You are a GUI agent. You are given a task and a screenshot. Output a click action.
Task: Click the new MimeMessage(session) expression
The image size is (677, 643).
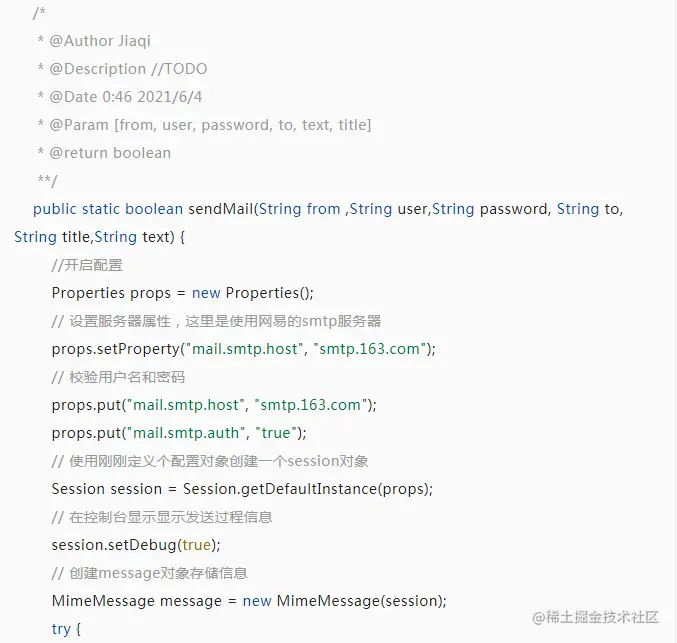click(x=345, y=601)
